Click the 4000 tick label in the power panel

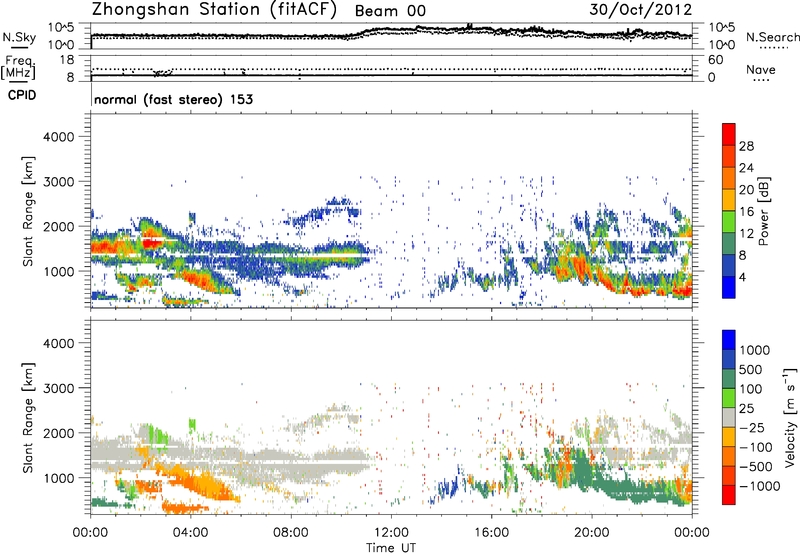pos(58,137)
